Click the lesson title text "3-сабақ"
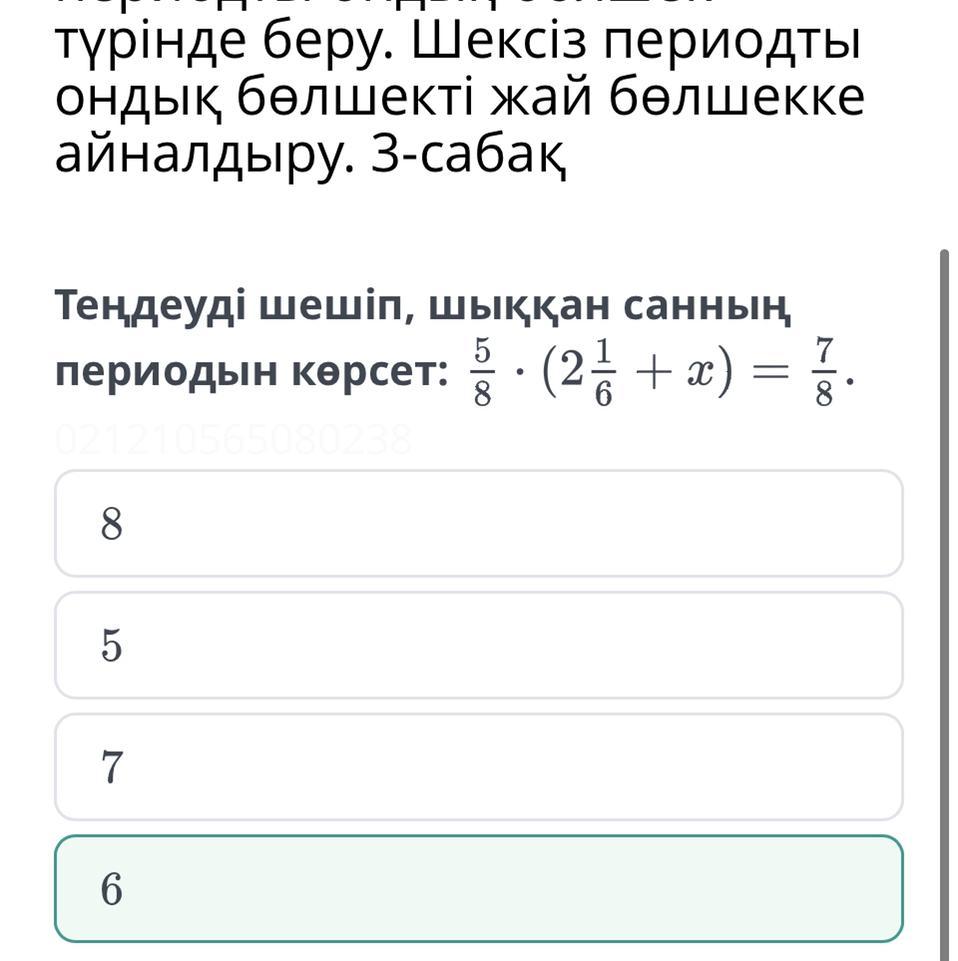Viewport: 958px width, 961px height. coord(477,155)
